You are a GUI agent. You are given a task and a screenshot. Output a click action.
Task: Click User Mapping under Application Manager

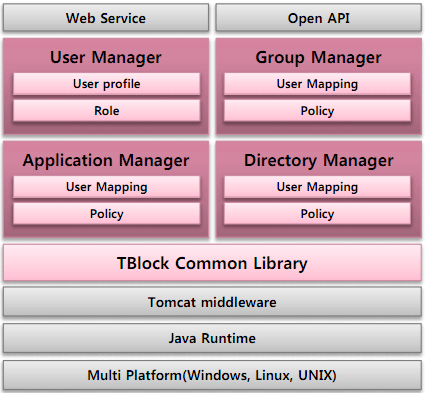(x=107, y=187)
